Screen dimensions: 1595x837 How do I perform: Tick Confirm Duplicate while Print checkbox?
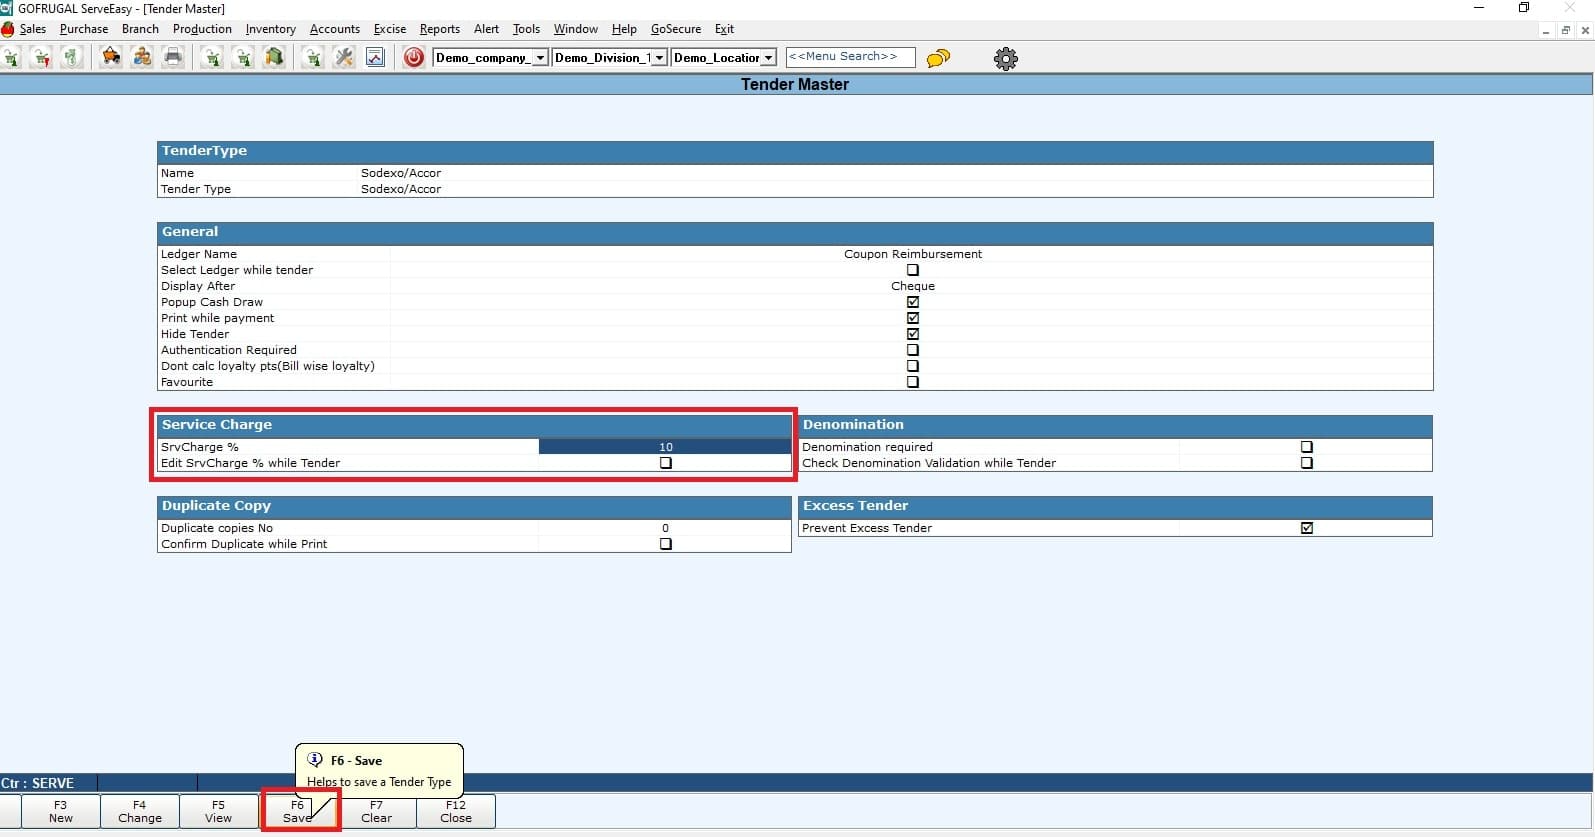[x=666, y=544]
